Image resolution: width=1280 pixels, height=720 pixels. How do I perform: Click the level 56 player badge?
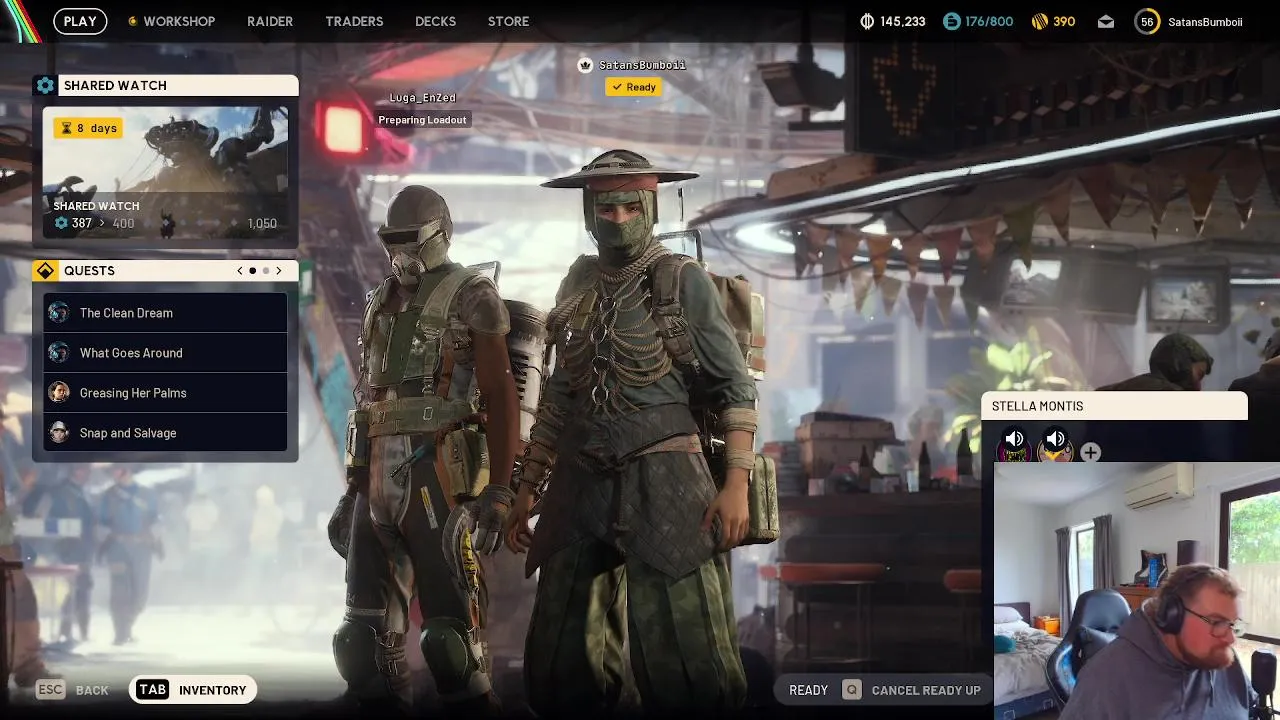(1147, 21)
